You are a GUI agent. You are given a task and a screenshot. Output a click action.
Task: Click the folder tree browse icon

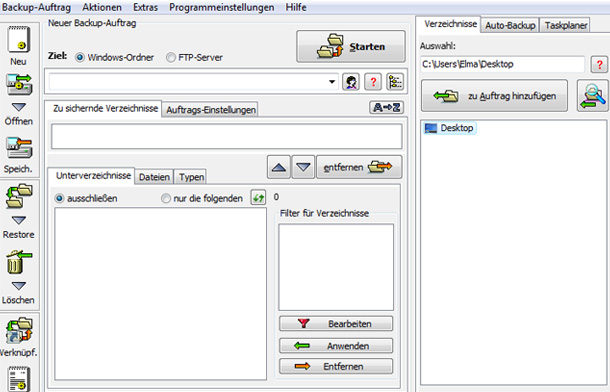pyautogui.click(x=395, y=82)
